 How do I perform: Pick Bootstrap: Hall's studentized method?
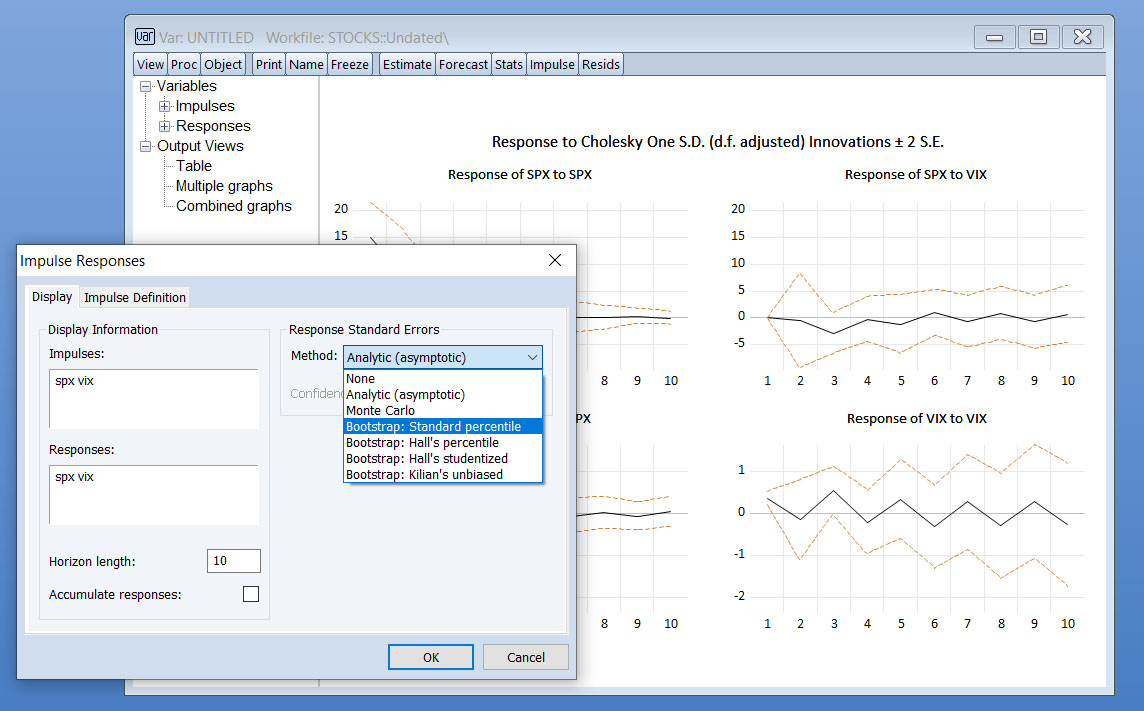click(426, 458)
